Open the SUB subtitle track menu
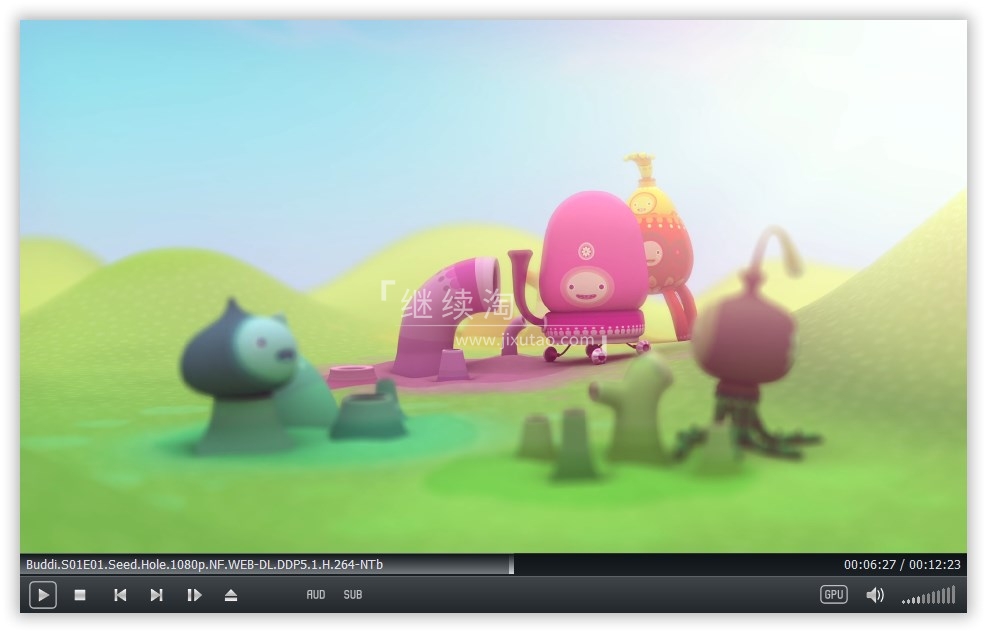The image size is (987, 633). pyautogui.click(x=353, y=595)
